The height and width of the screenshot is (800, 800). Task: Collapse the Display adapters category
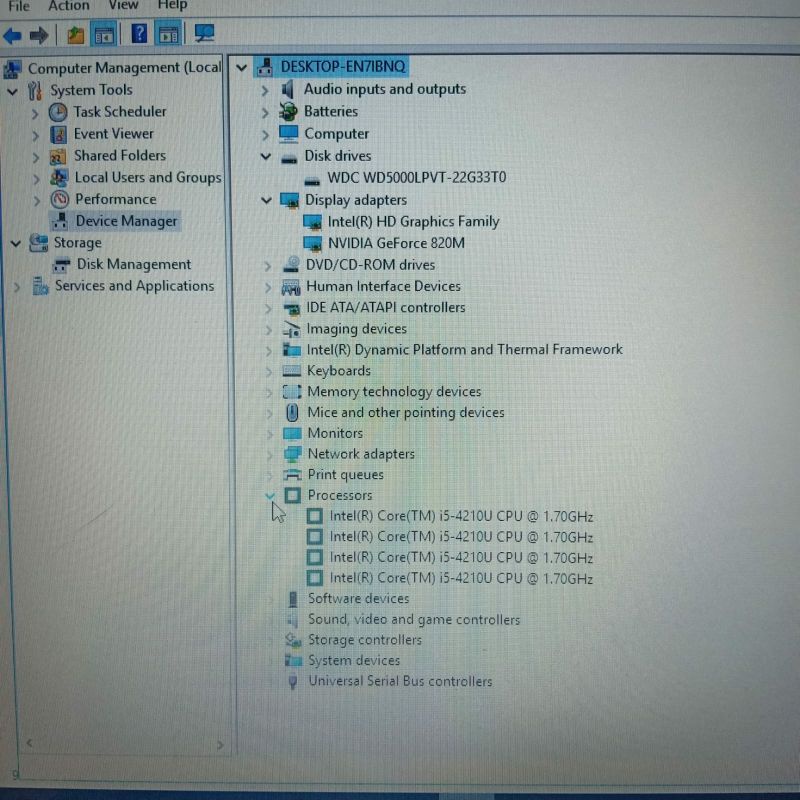point(266,200)
